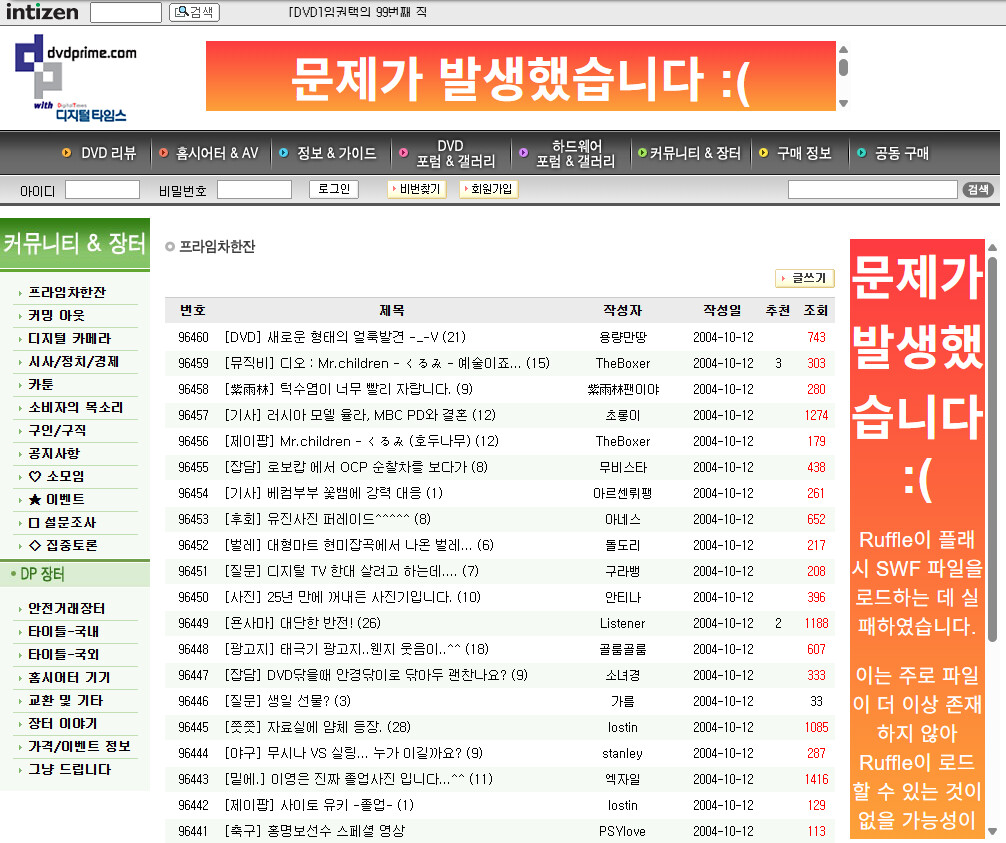Go to 구매 정보 menu

(x=803, y=154)
